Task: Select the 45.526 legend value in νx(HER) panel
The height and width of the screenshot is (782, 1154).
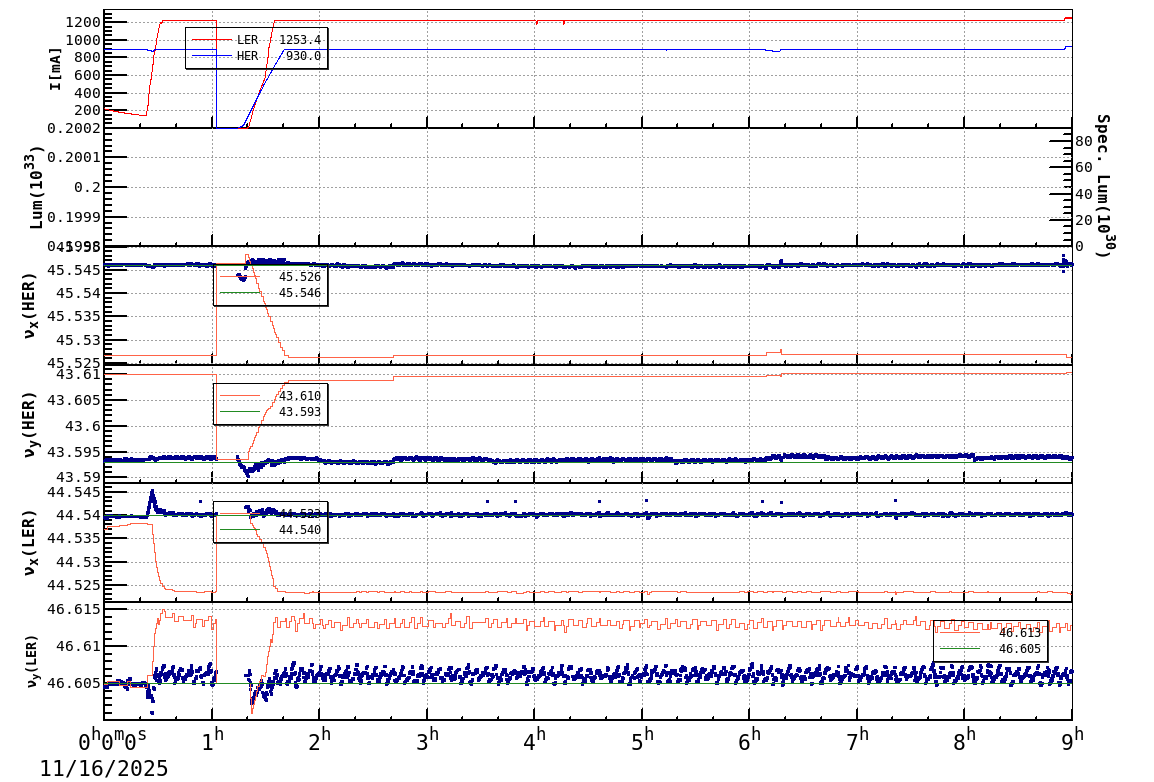Action: coord(299,277)
